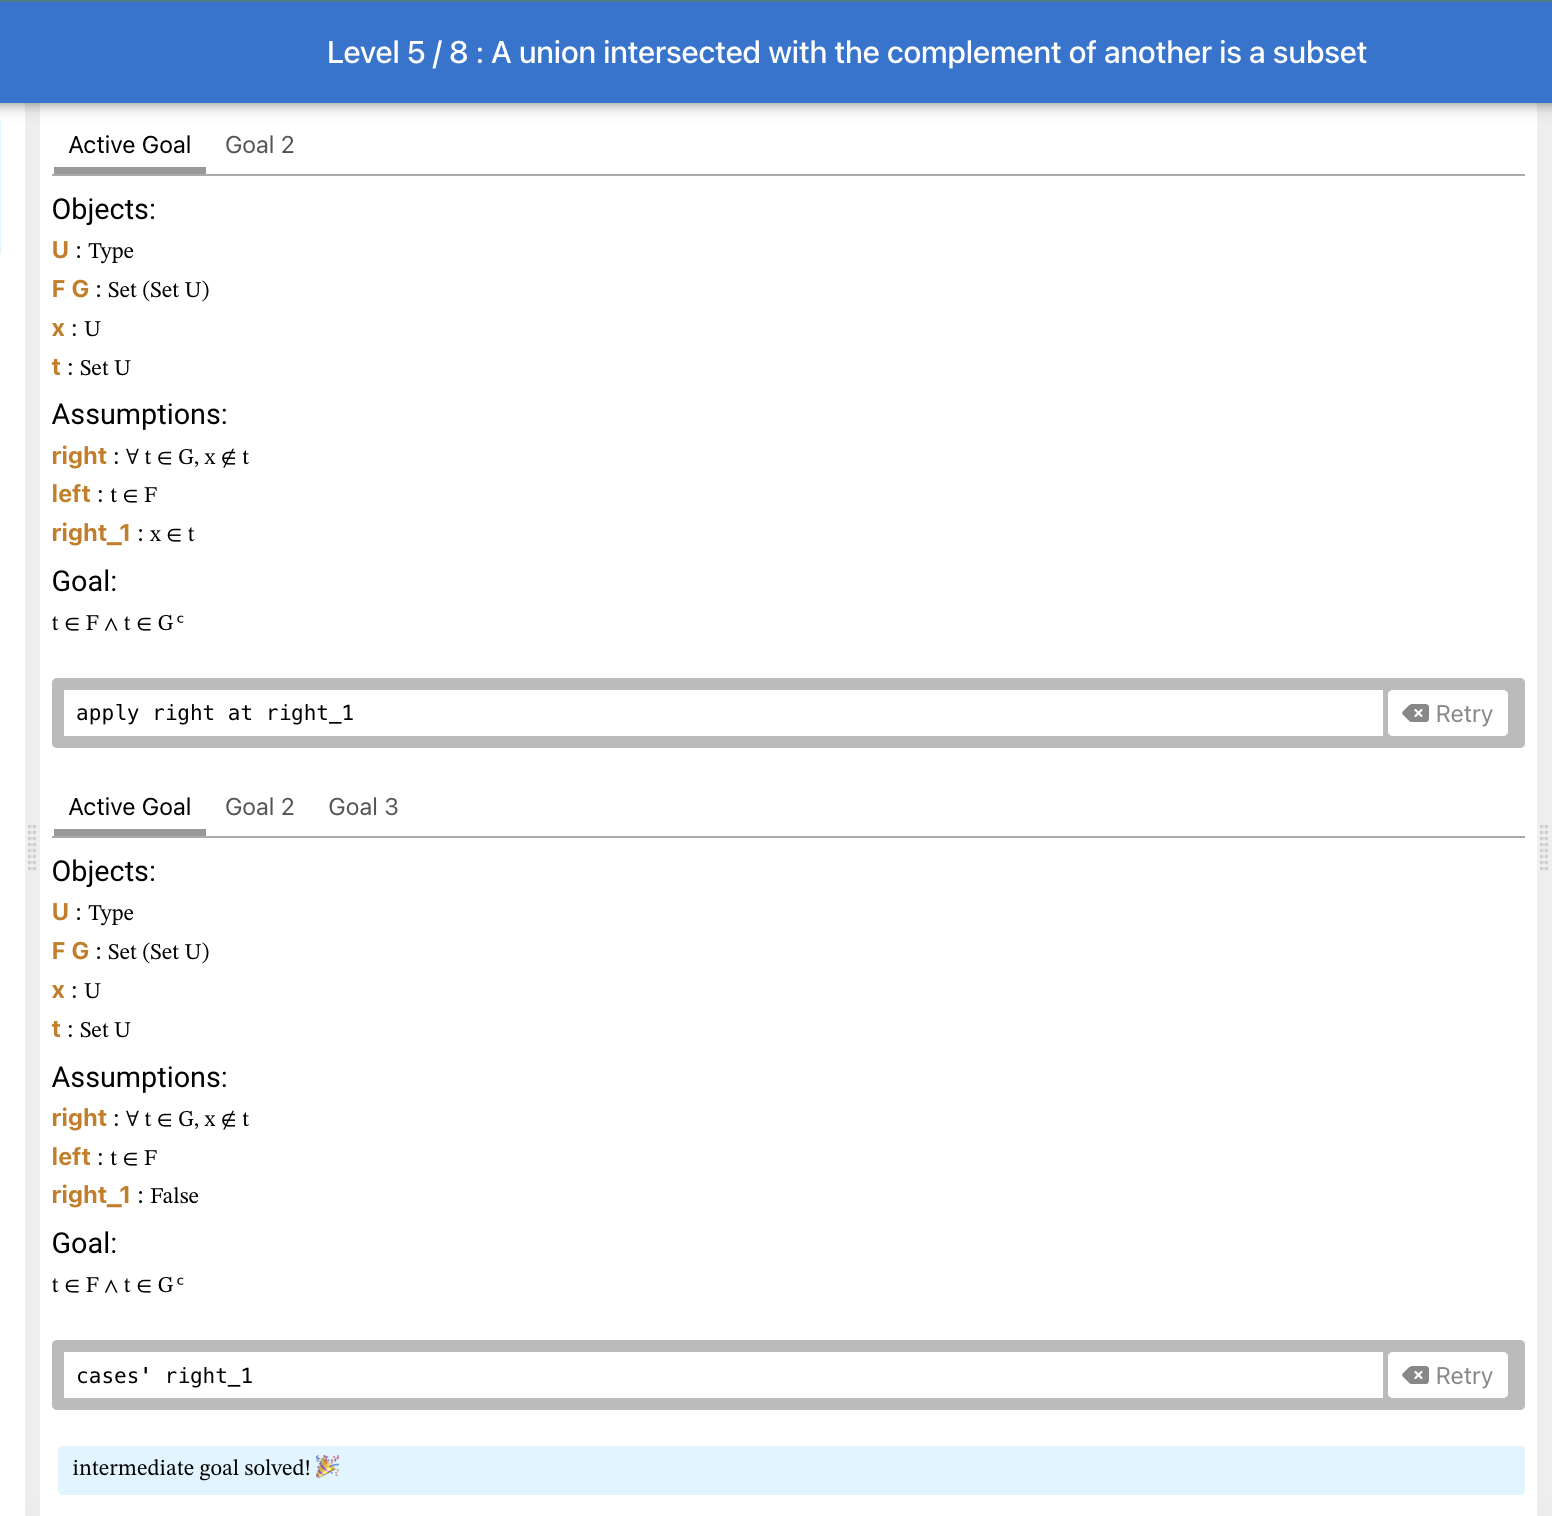The width and height of the screenshot is (1552, 1516).
Task: Retry the "apply right at right_1" step
Action: (x=1447, y=713)
